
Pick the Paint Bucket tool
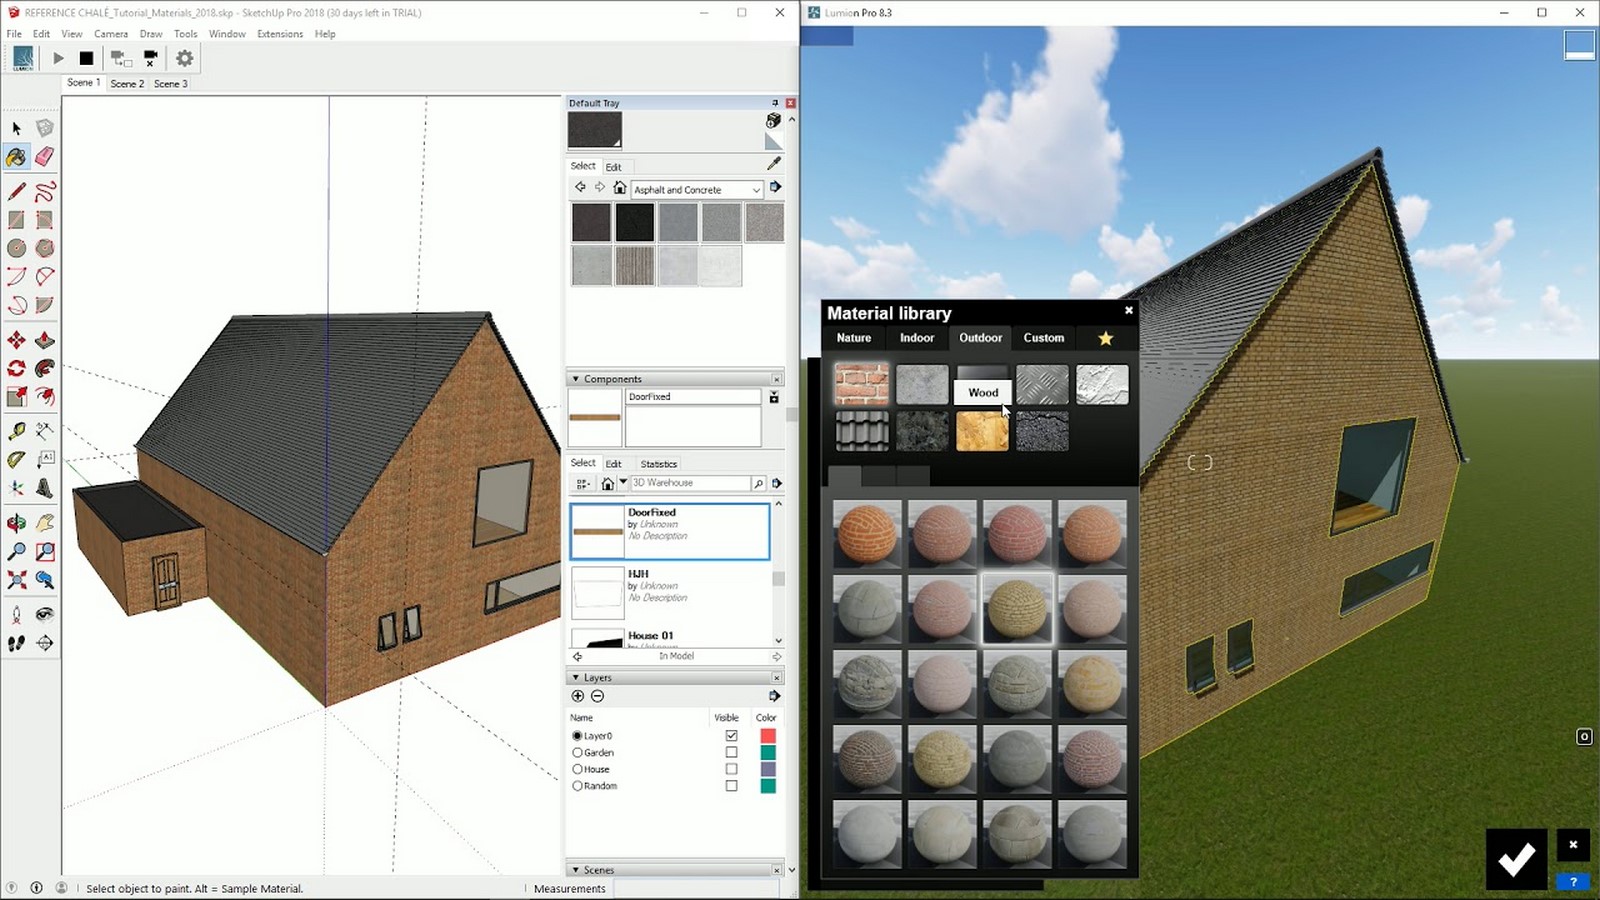coord(16,157)
